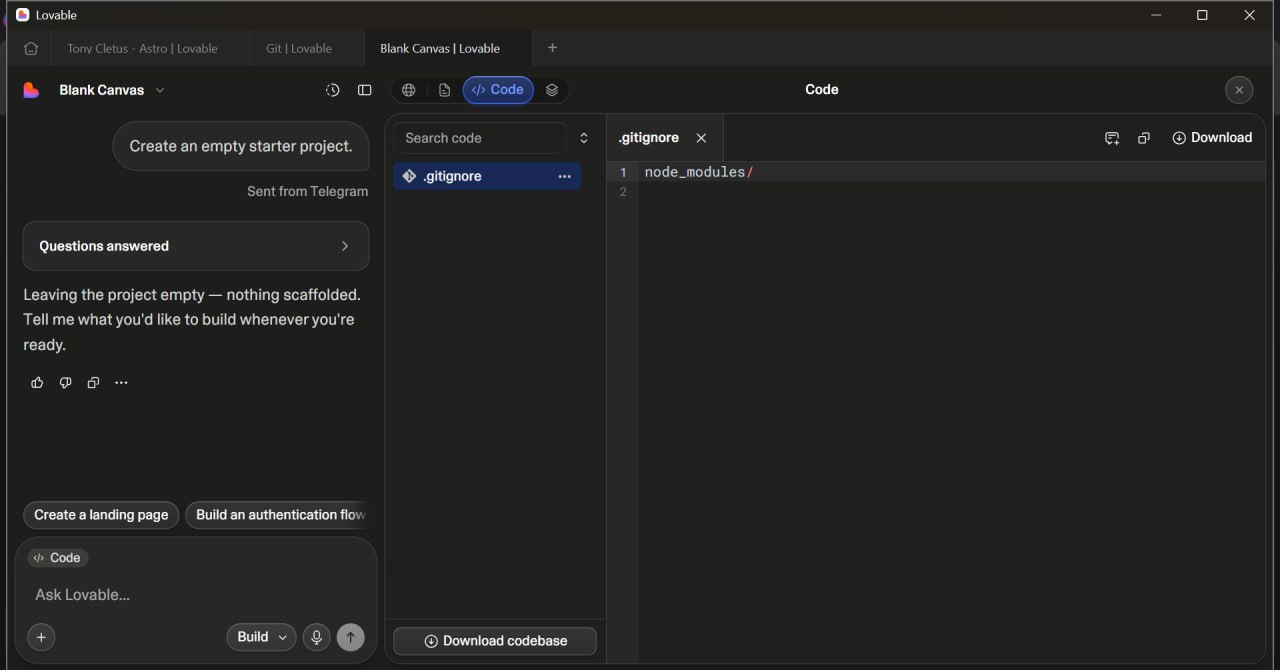Image resolution: width=1280 pixels, height=670 pixels.
Task: Open a new tab with plus icon
Action: [552, 48]
